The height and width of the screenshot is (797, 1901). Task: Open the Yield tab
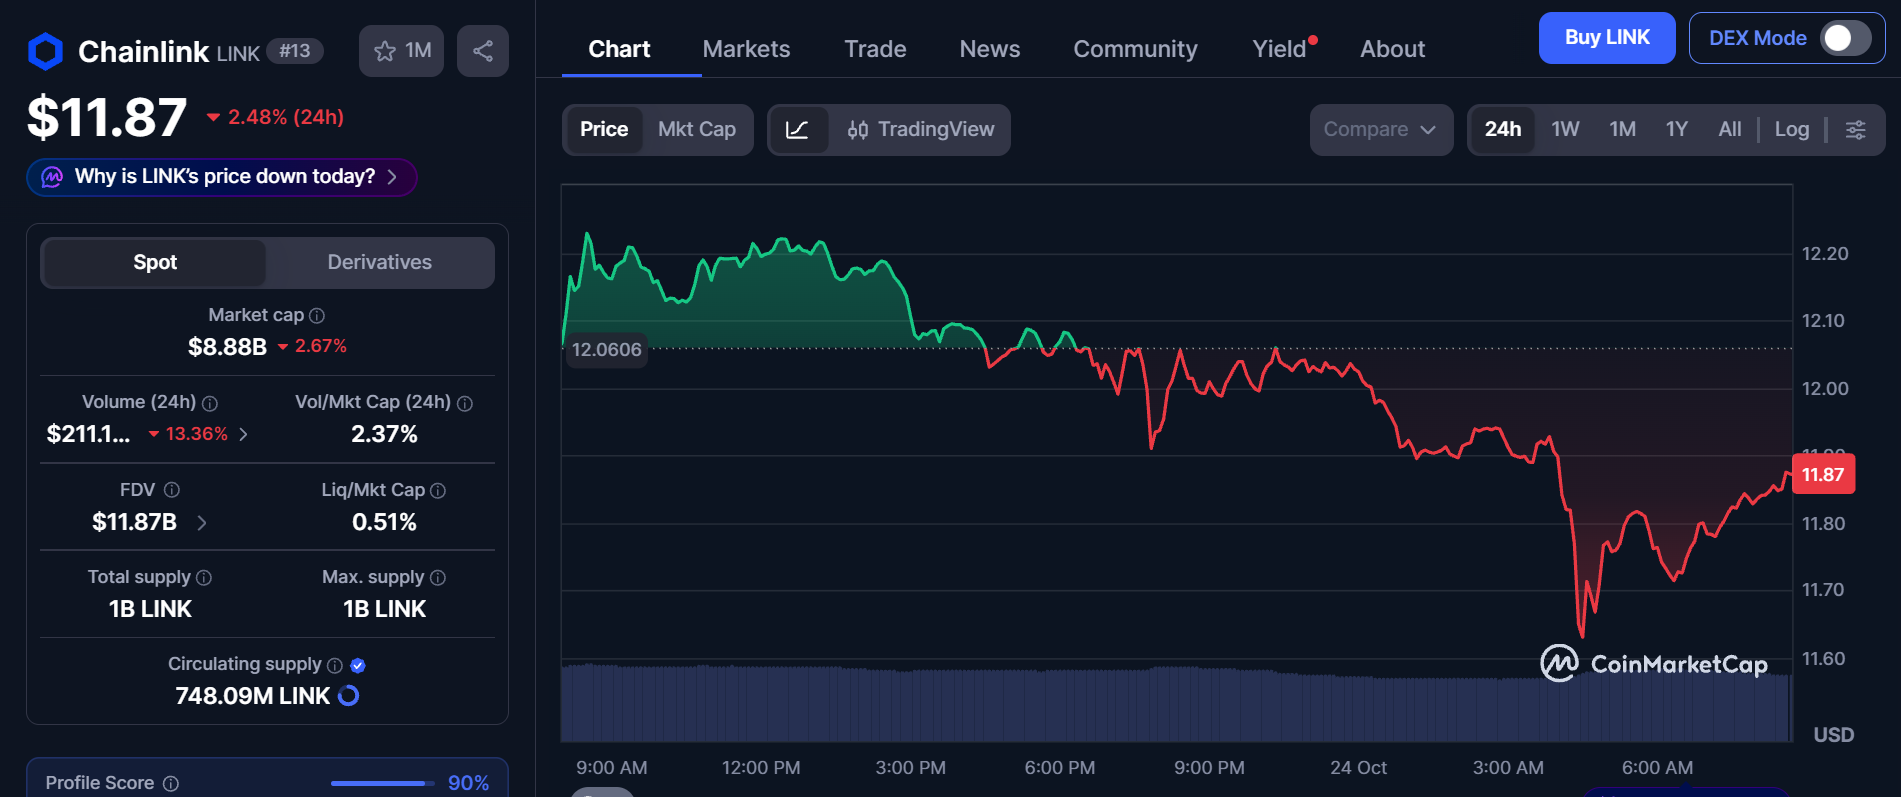point(1281,49)
